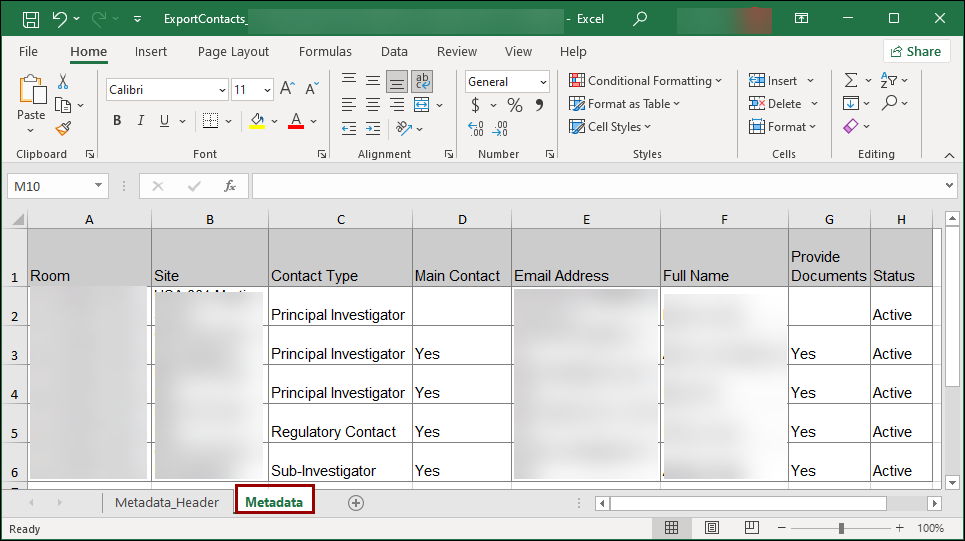Image resolution: width=965 pixels, height=541 pixels.
Task: Open the Page Layout ribbon tab
Action: tap(233, 52)
